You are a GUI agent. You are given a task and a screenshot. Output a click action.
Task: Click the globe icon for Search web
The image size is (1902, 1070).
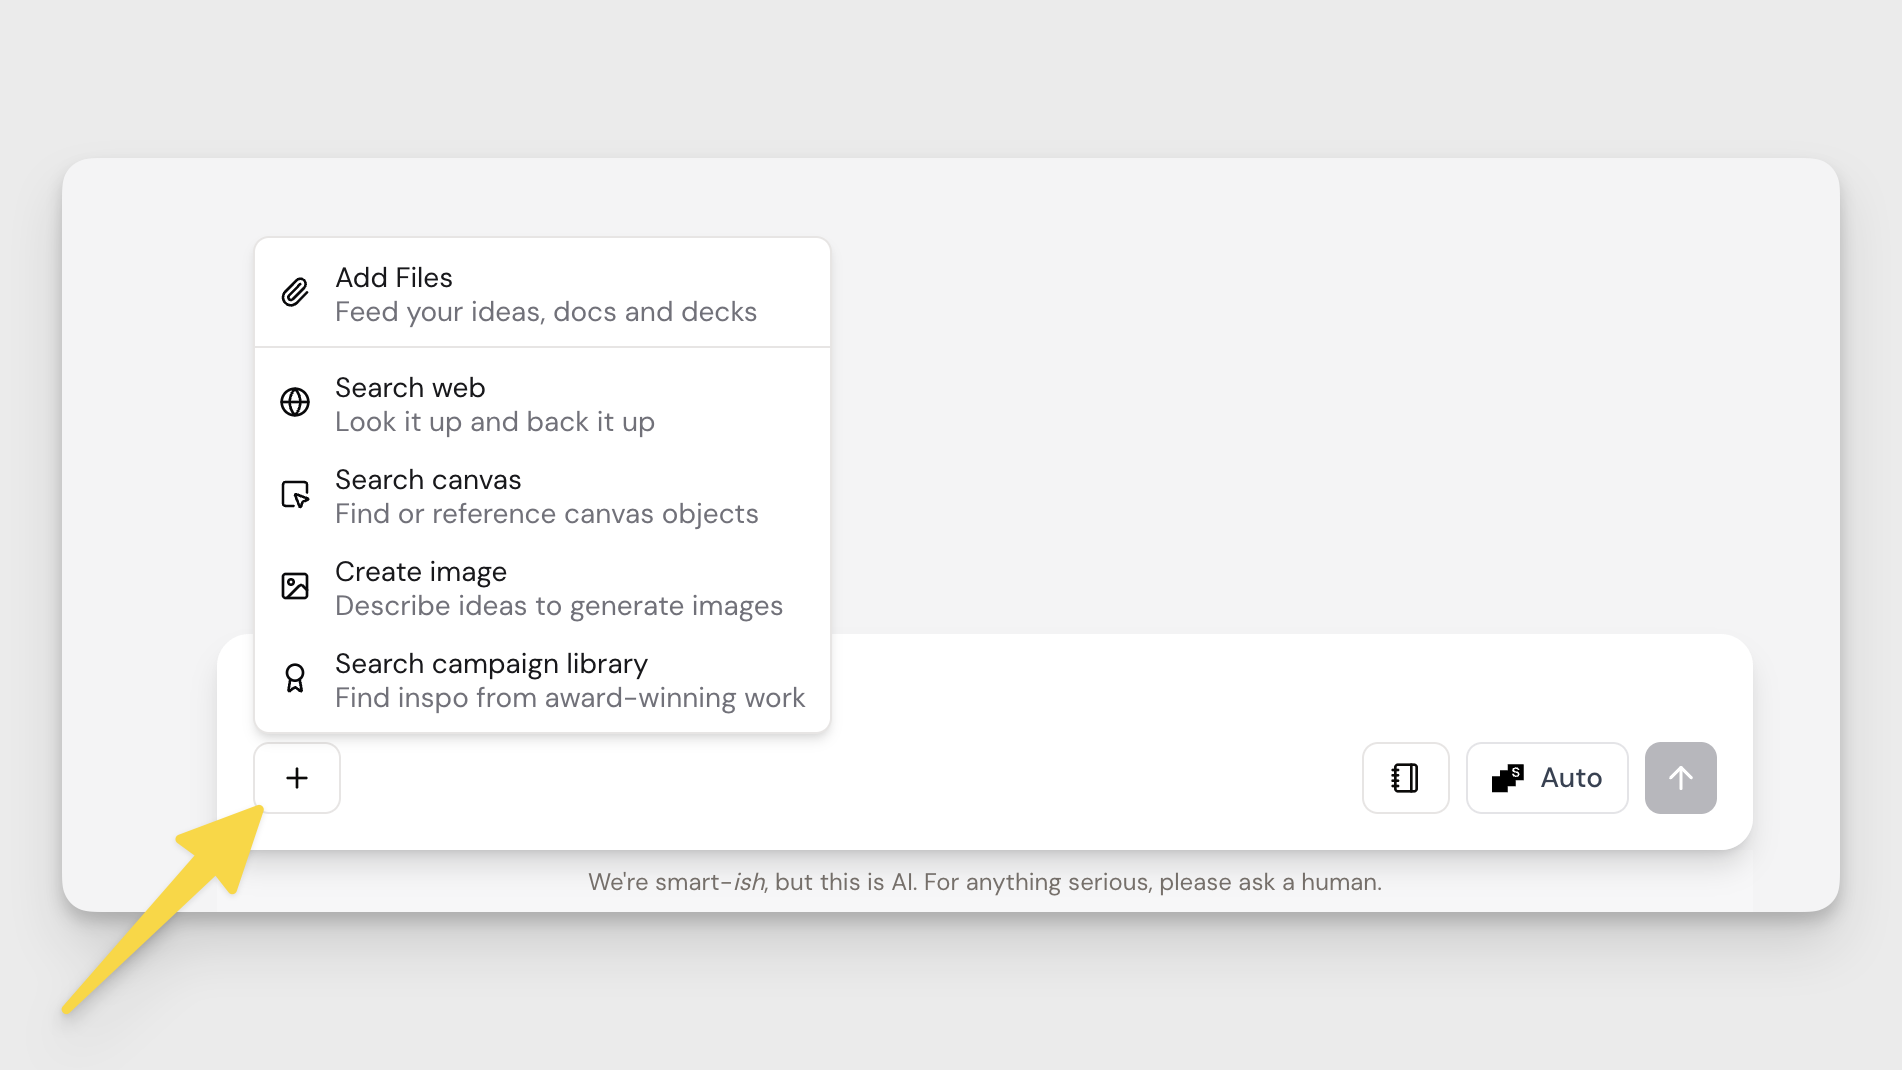pyautogui.click(x=295, y=402)
